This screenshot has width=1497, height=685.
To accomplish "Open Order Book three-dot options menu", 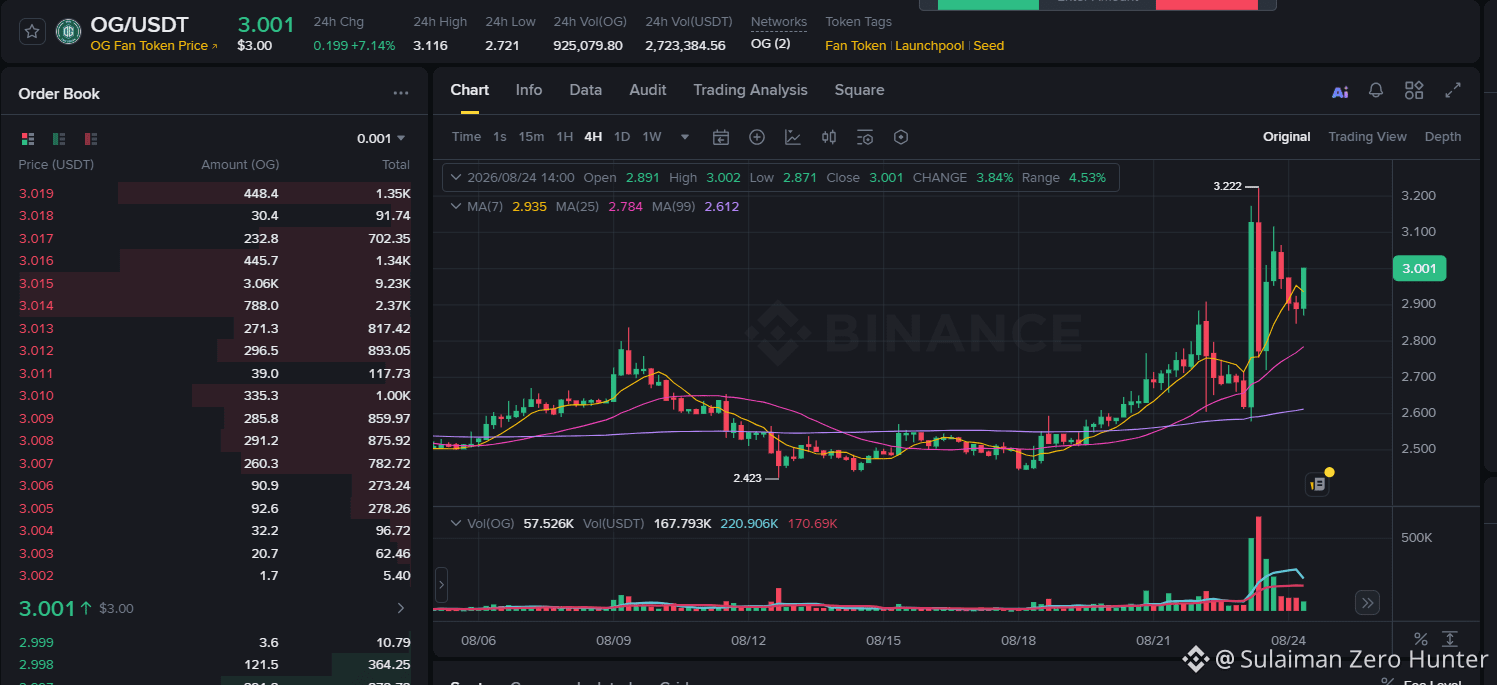I will (401, 93).
